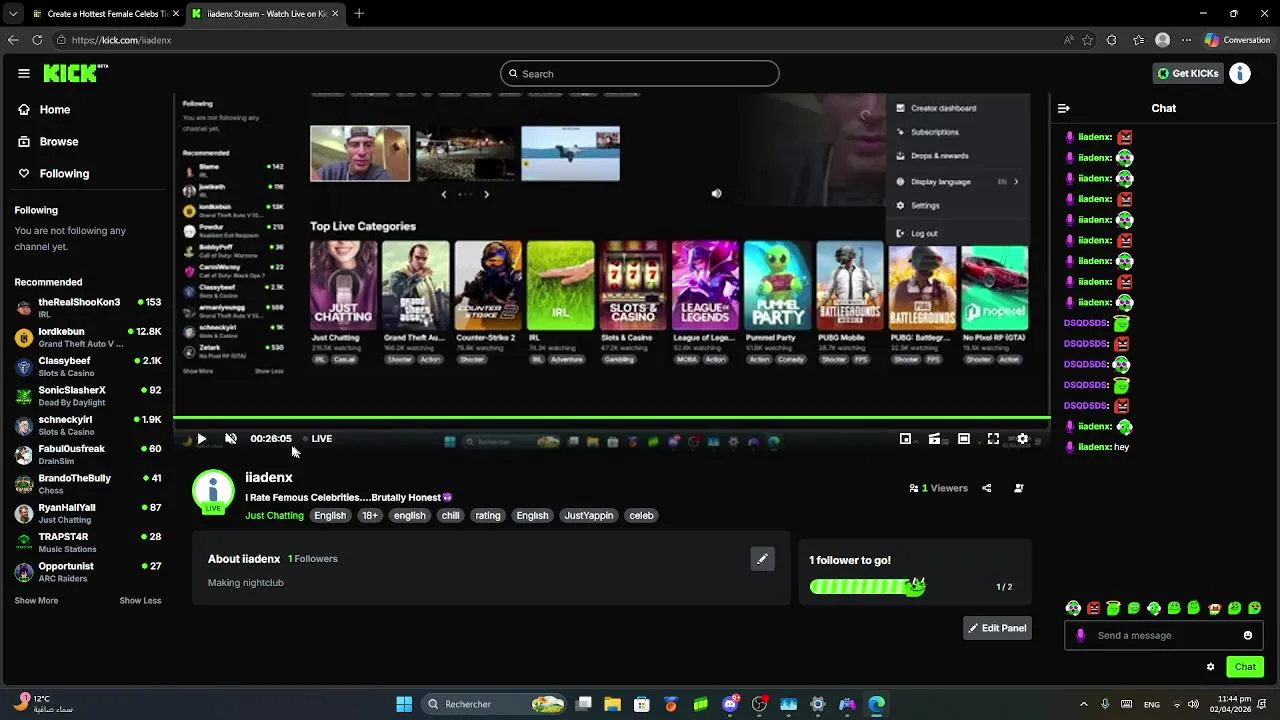Click the microphone icon in message box

[x=1080, y=635]
